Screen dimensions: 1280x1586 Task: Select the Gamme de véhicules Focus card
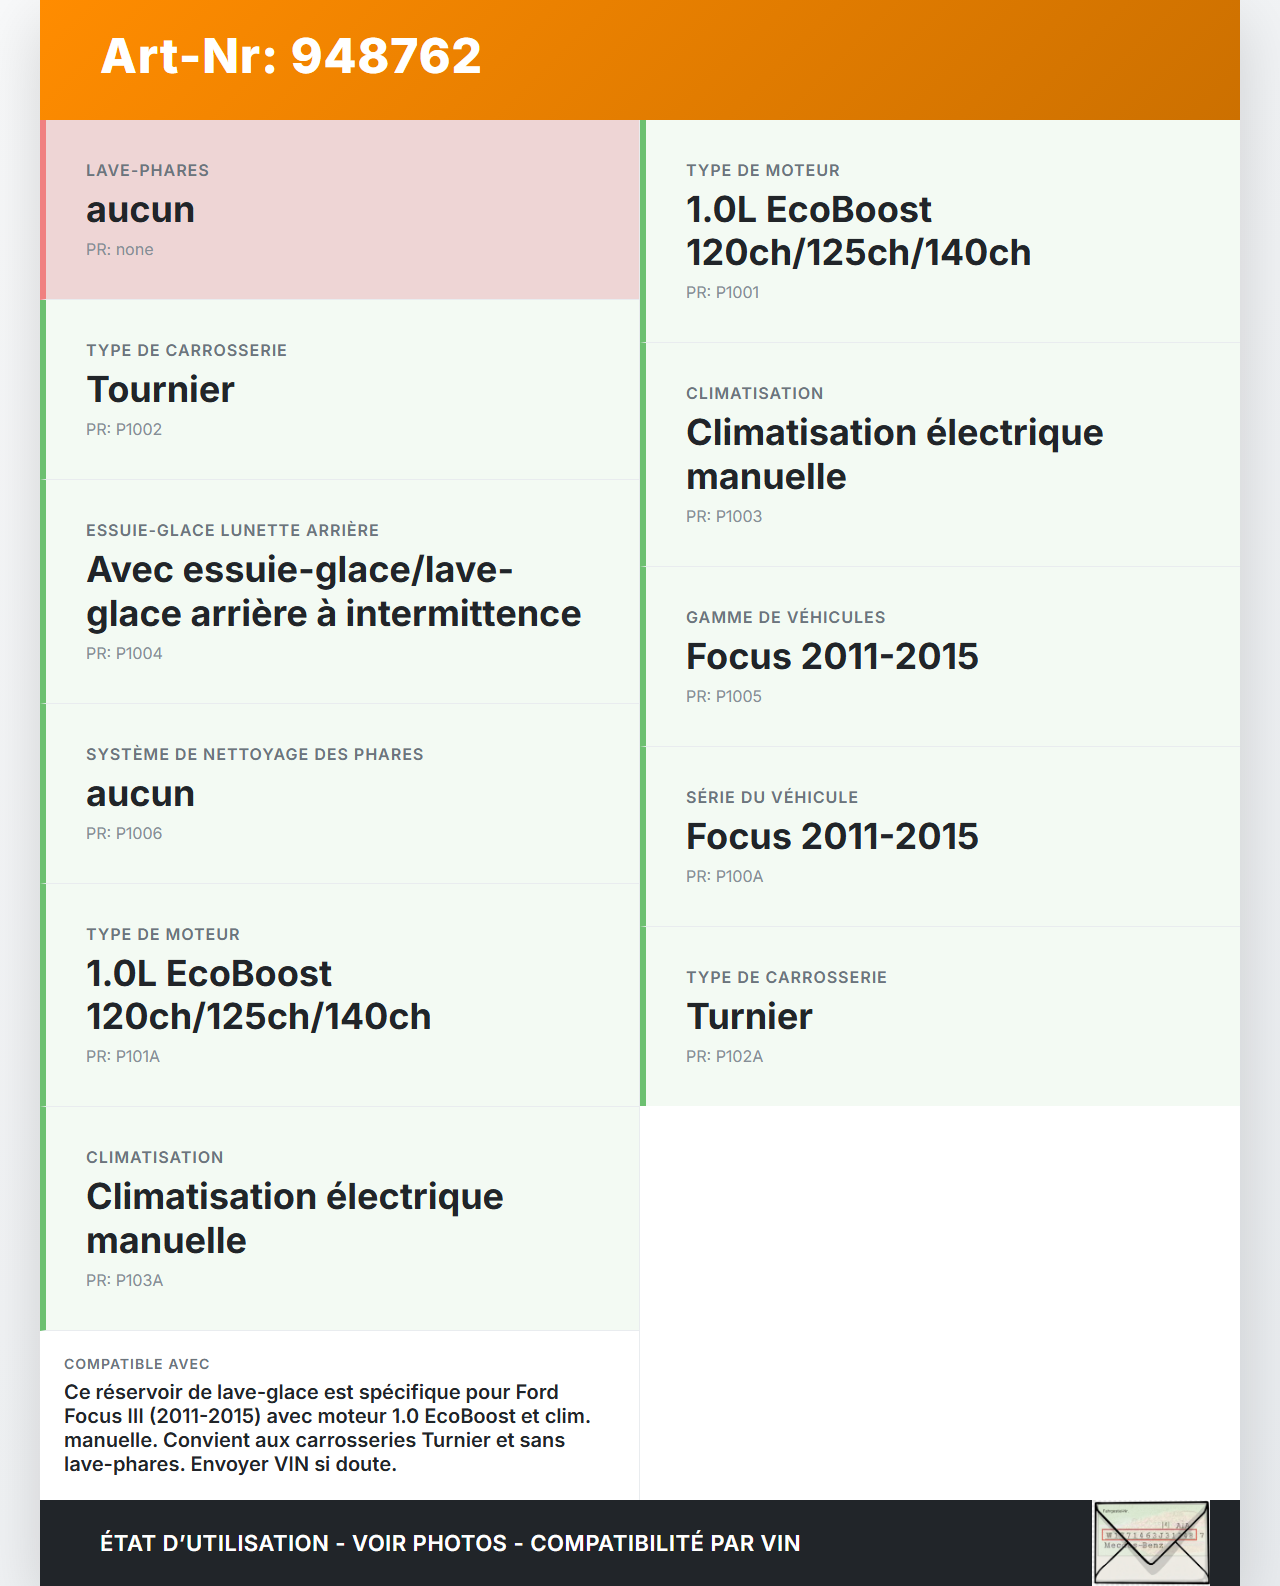pos(941,656)
